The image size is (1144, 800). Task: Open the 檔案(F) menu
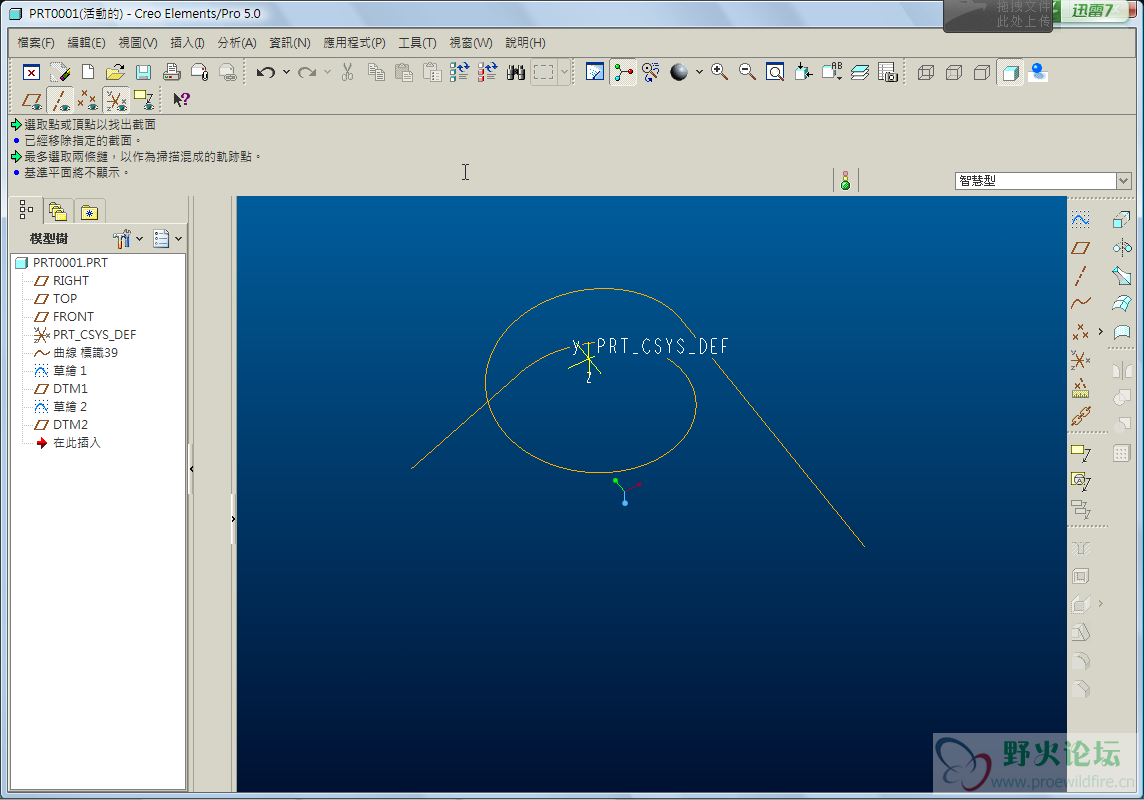coord(36,43)
